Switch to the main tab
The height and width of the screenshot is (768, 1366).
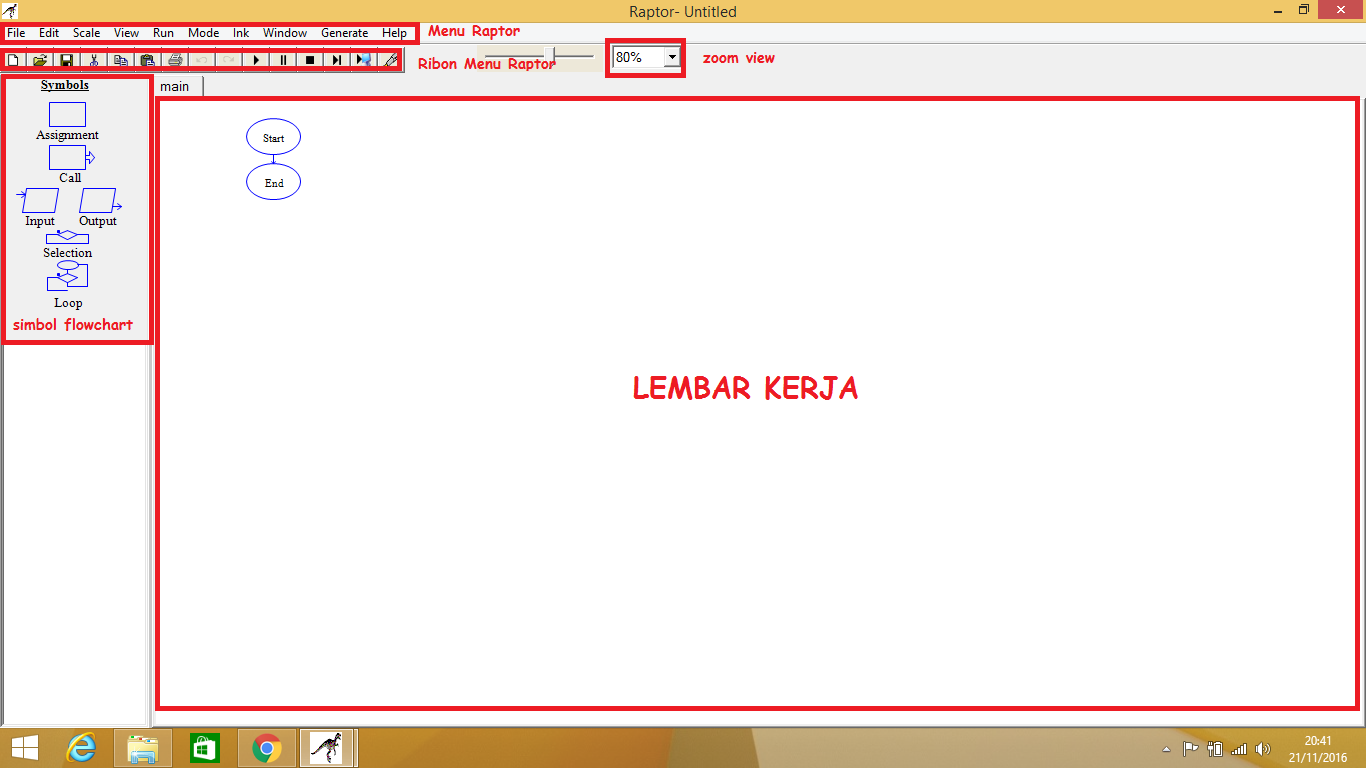coord(177,86)
